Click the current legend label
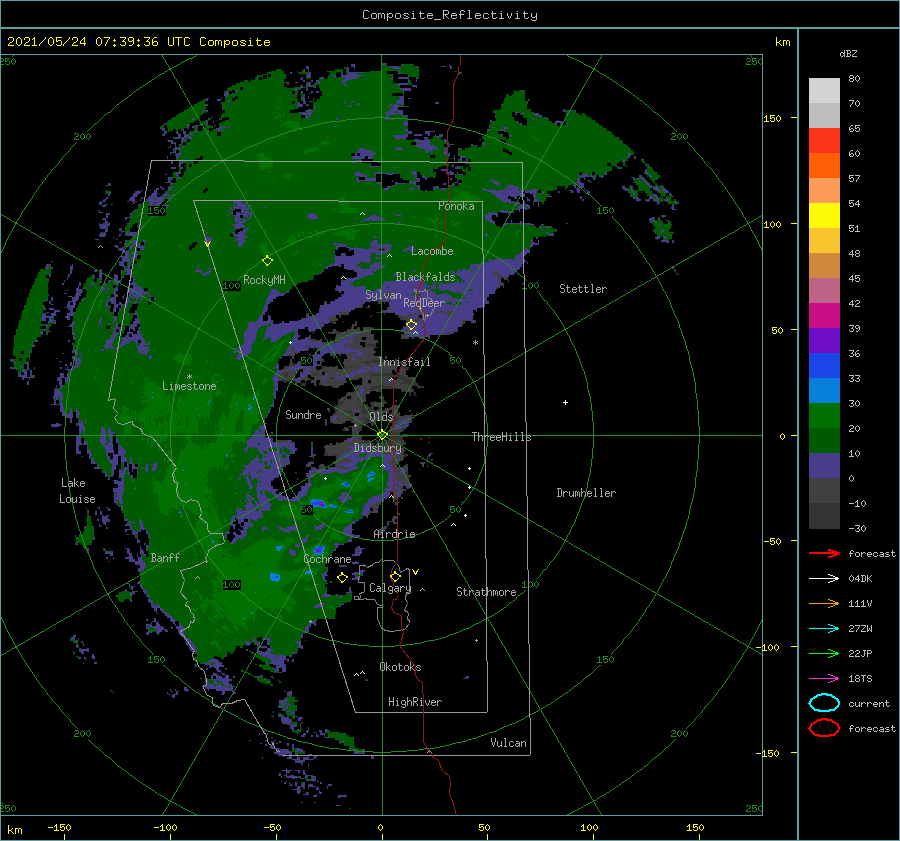 868,703
